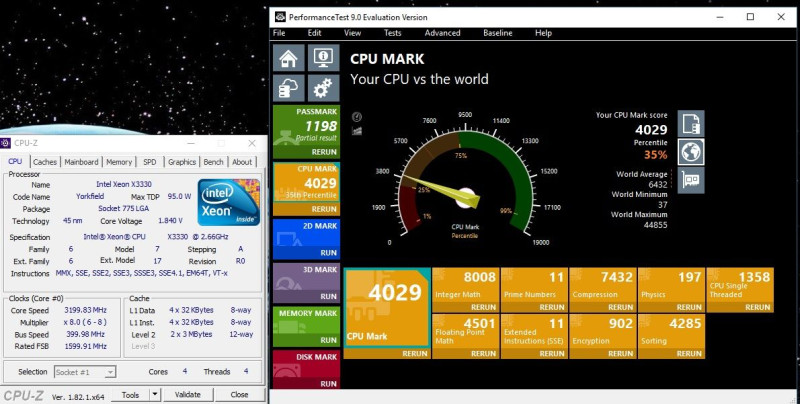This screenshot has width=800, height=404.
Task: Click the Intel Xeon inside logo in CPU-Z
Action: pos(229,202)
